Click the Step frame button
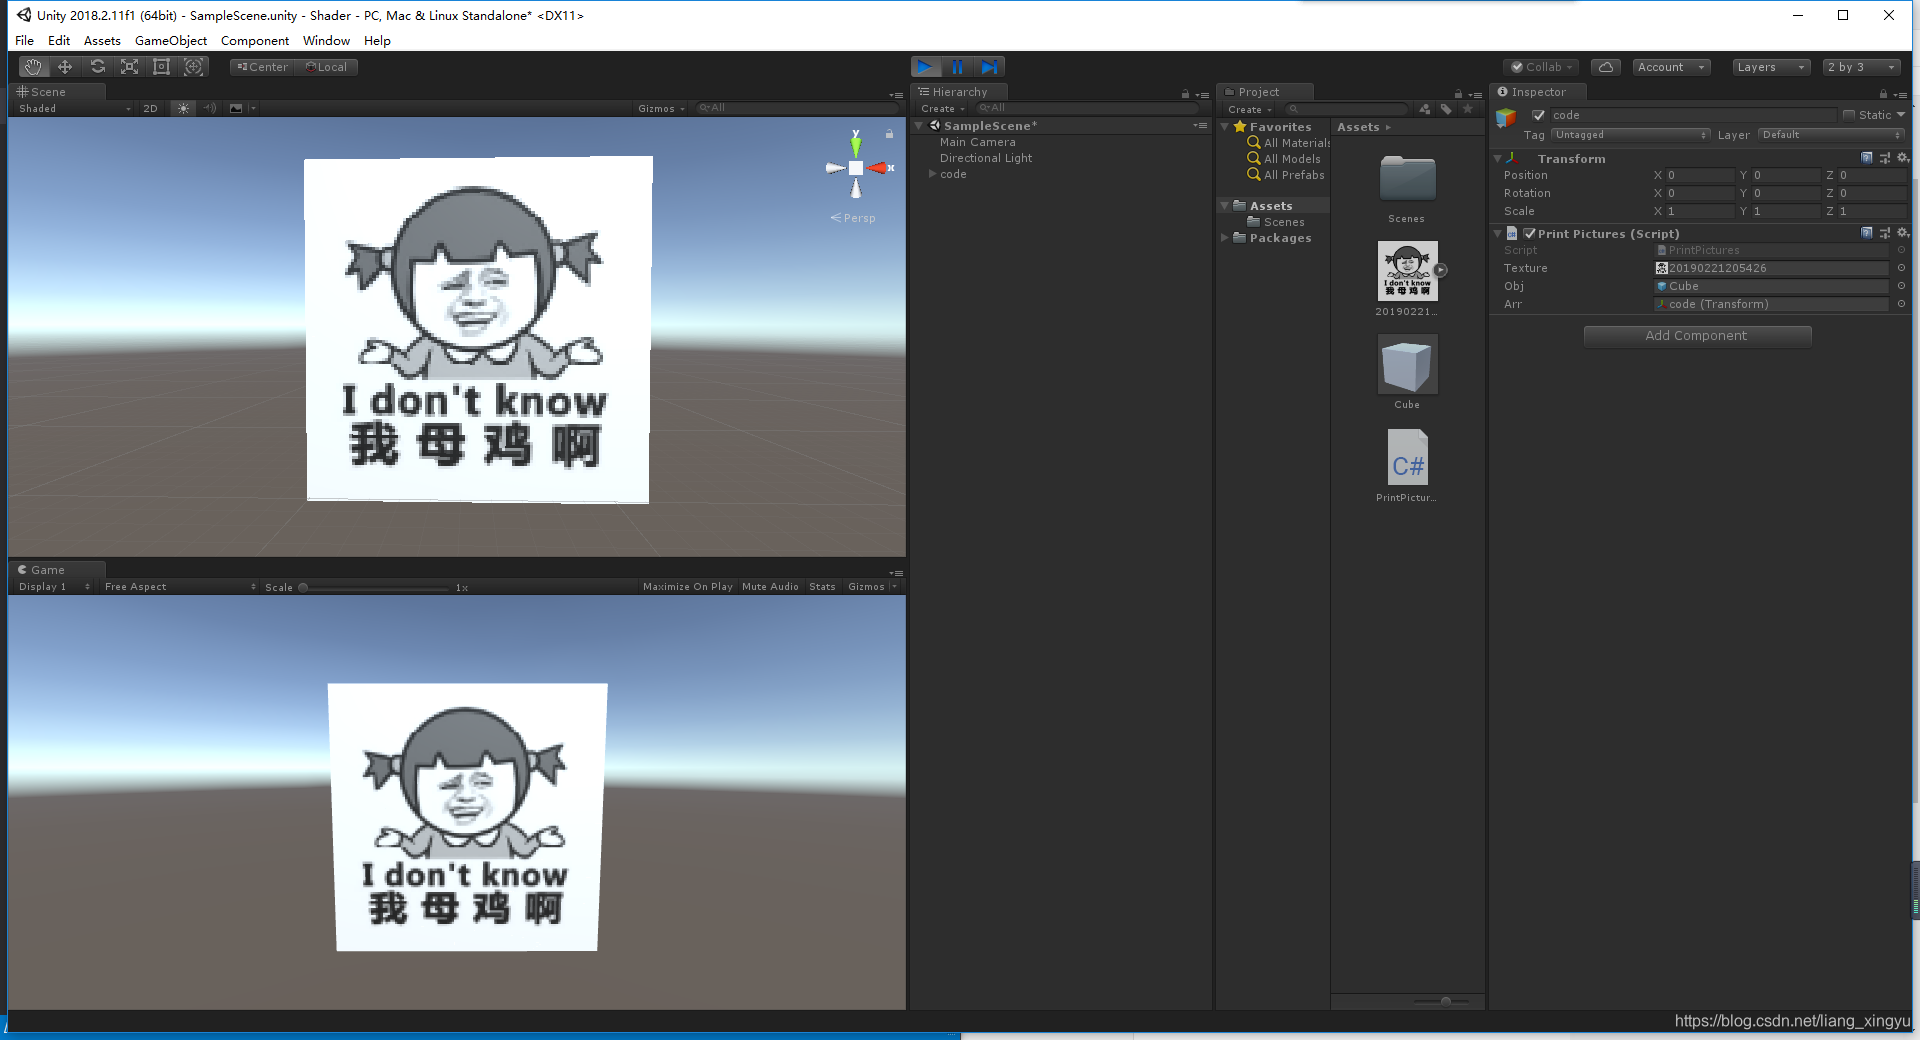1920x1040 pixels. 989,67
